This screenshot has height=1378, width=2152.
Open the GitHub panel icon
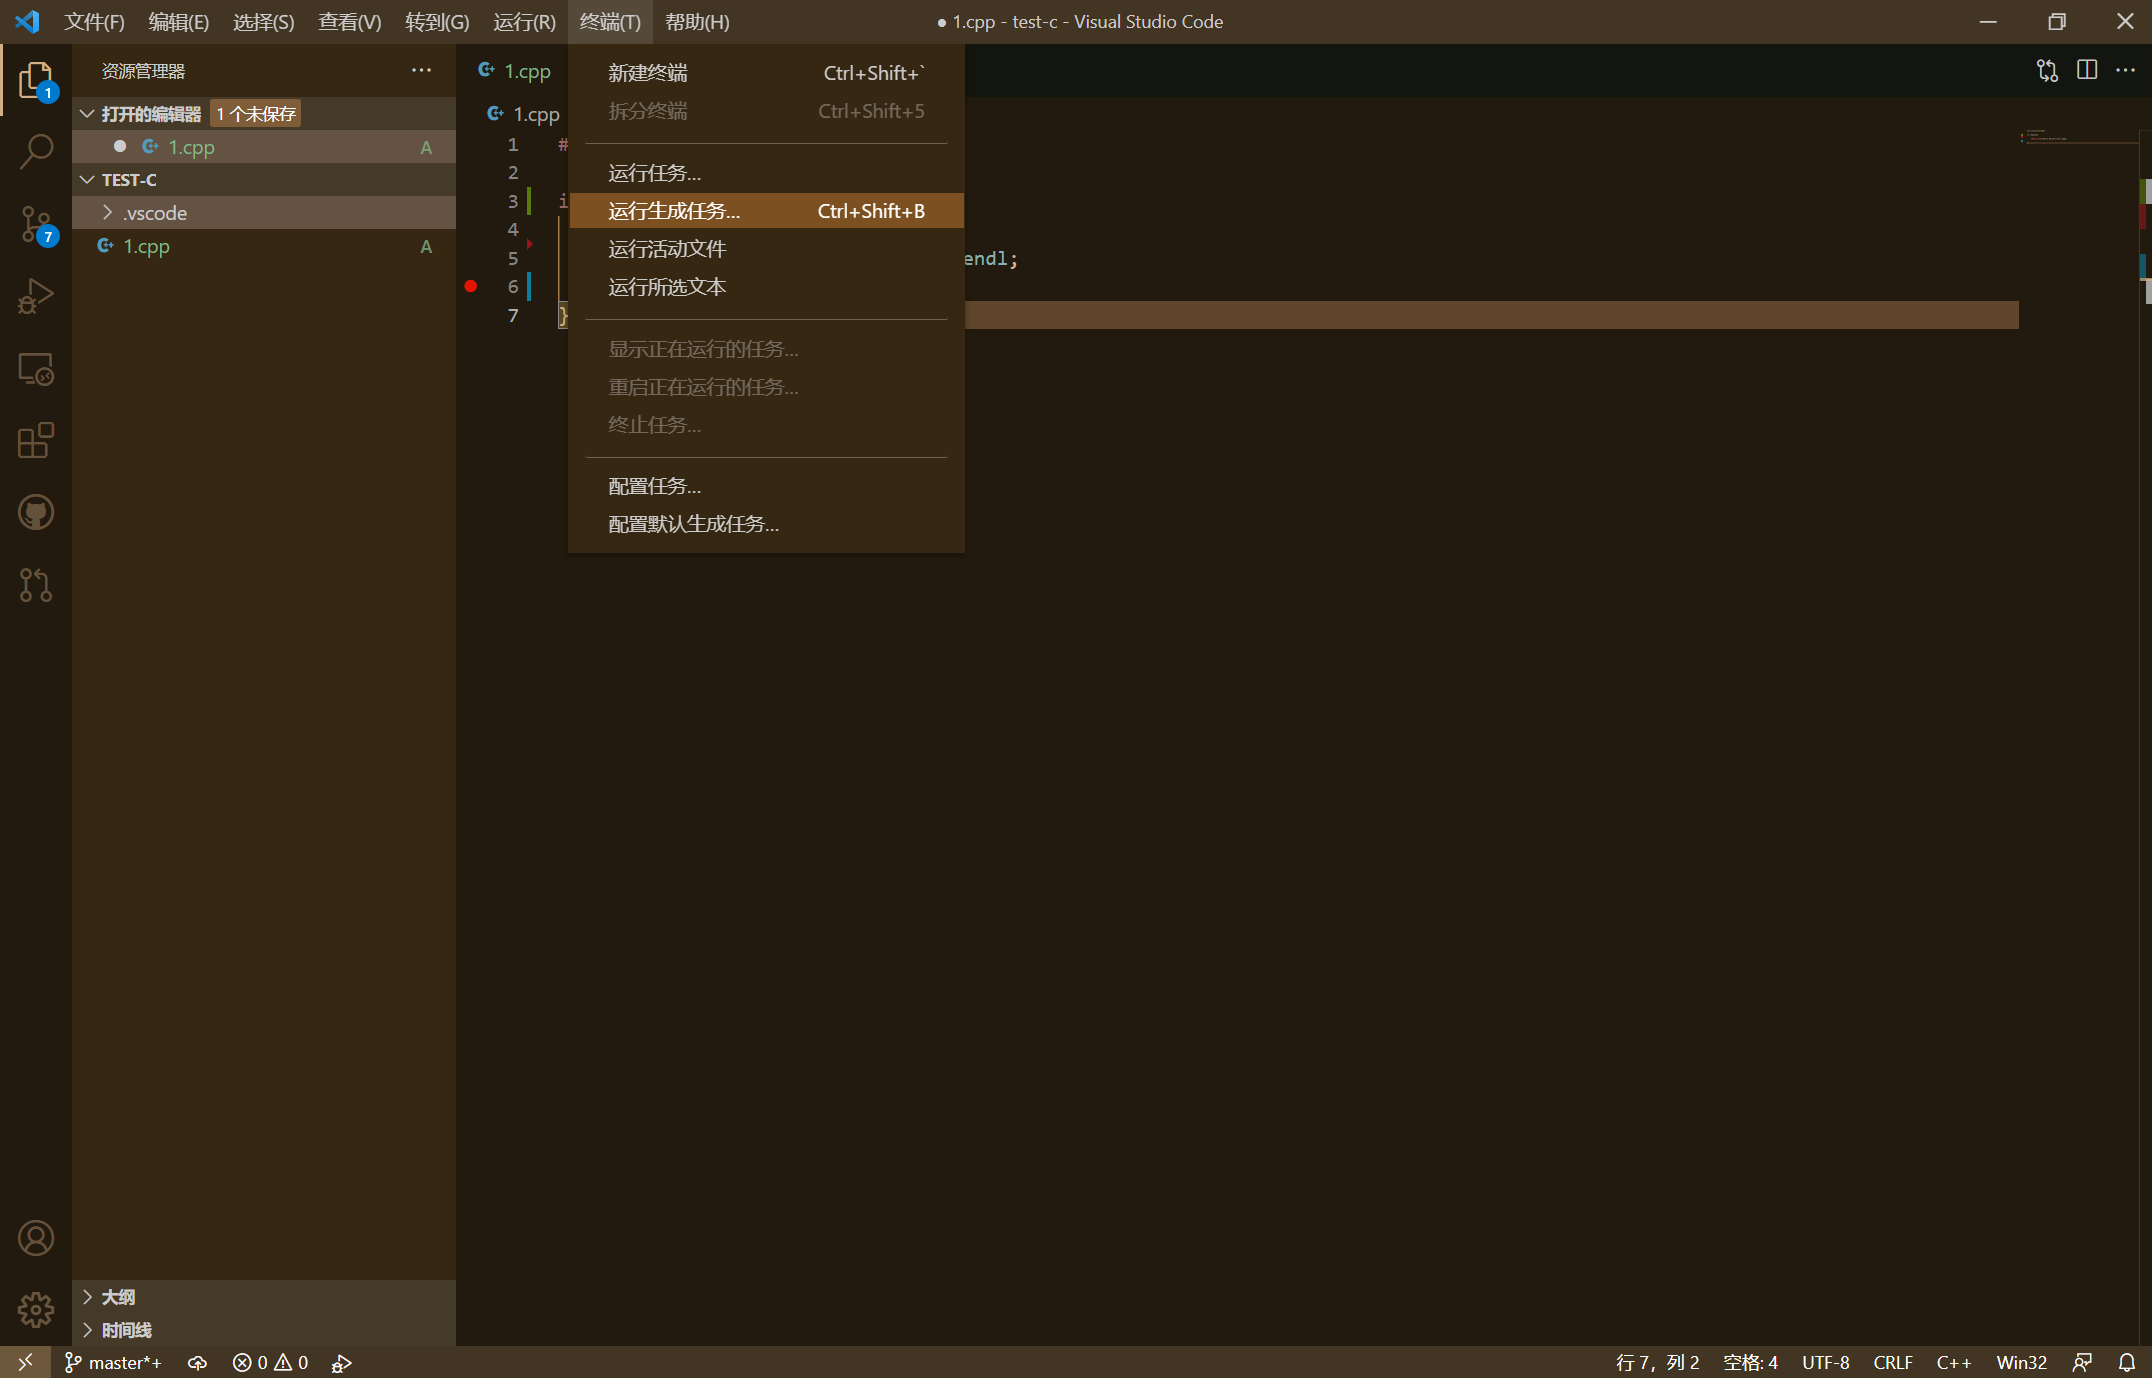coord(36,513)
